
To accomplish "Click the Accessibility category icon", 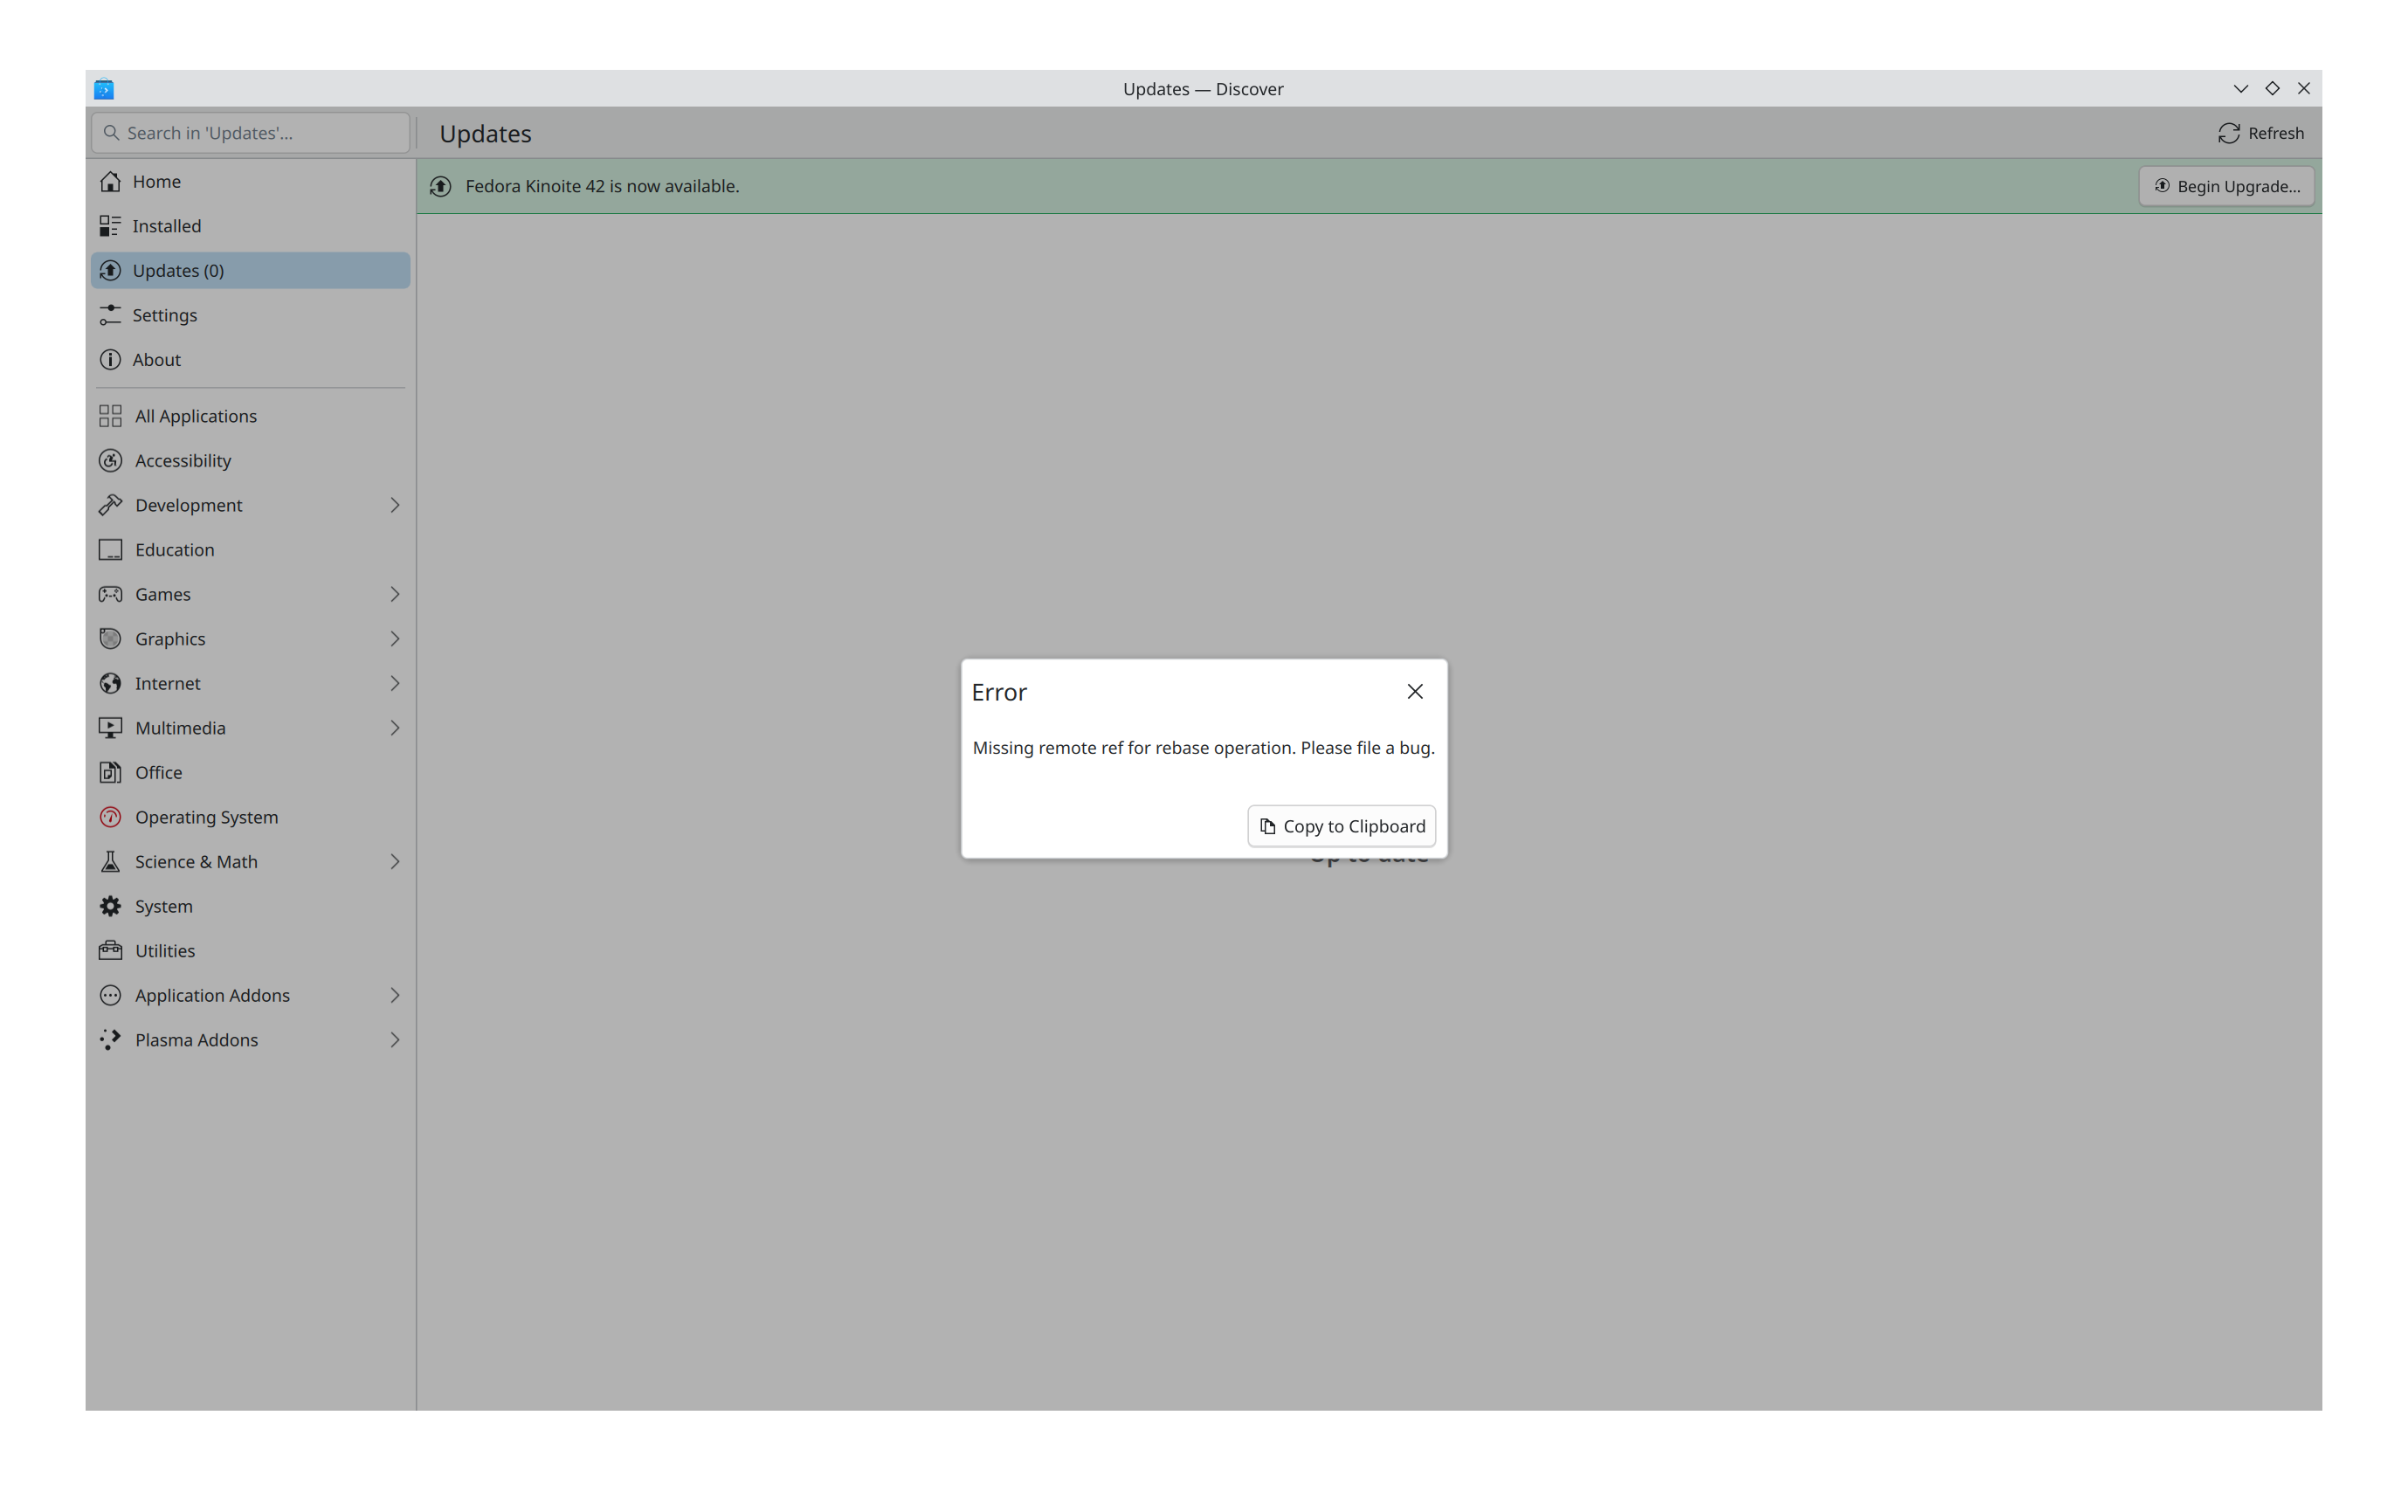I will [x=110, y=460].
